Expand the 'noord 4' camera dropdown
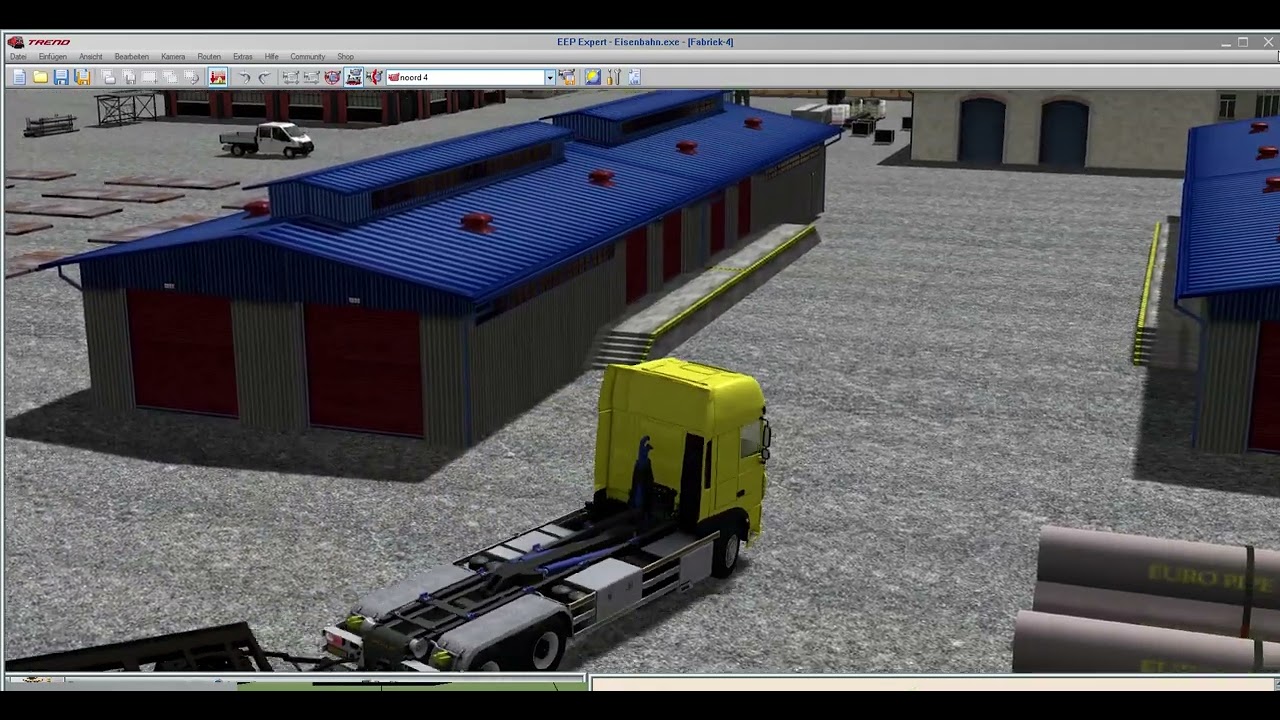The height and width of the screenshot is (720, 1280). pyautogui.click(x=549, y=77)
